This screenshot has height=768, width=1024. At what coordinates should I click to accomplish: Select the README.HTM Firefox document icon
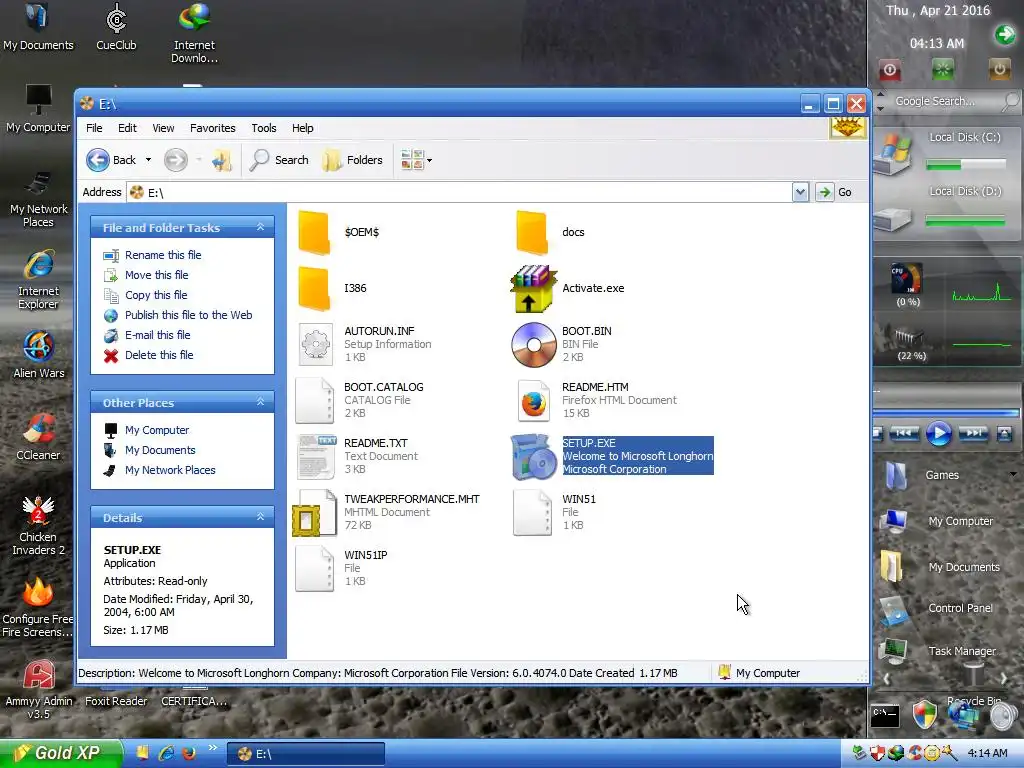point(534,400)
